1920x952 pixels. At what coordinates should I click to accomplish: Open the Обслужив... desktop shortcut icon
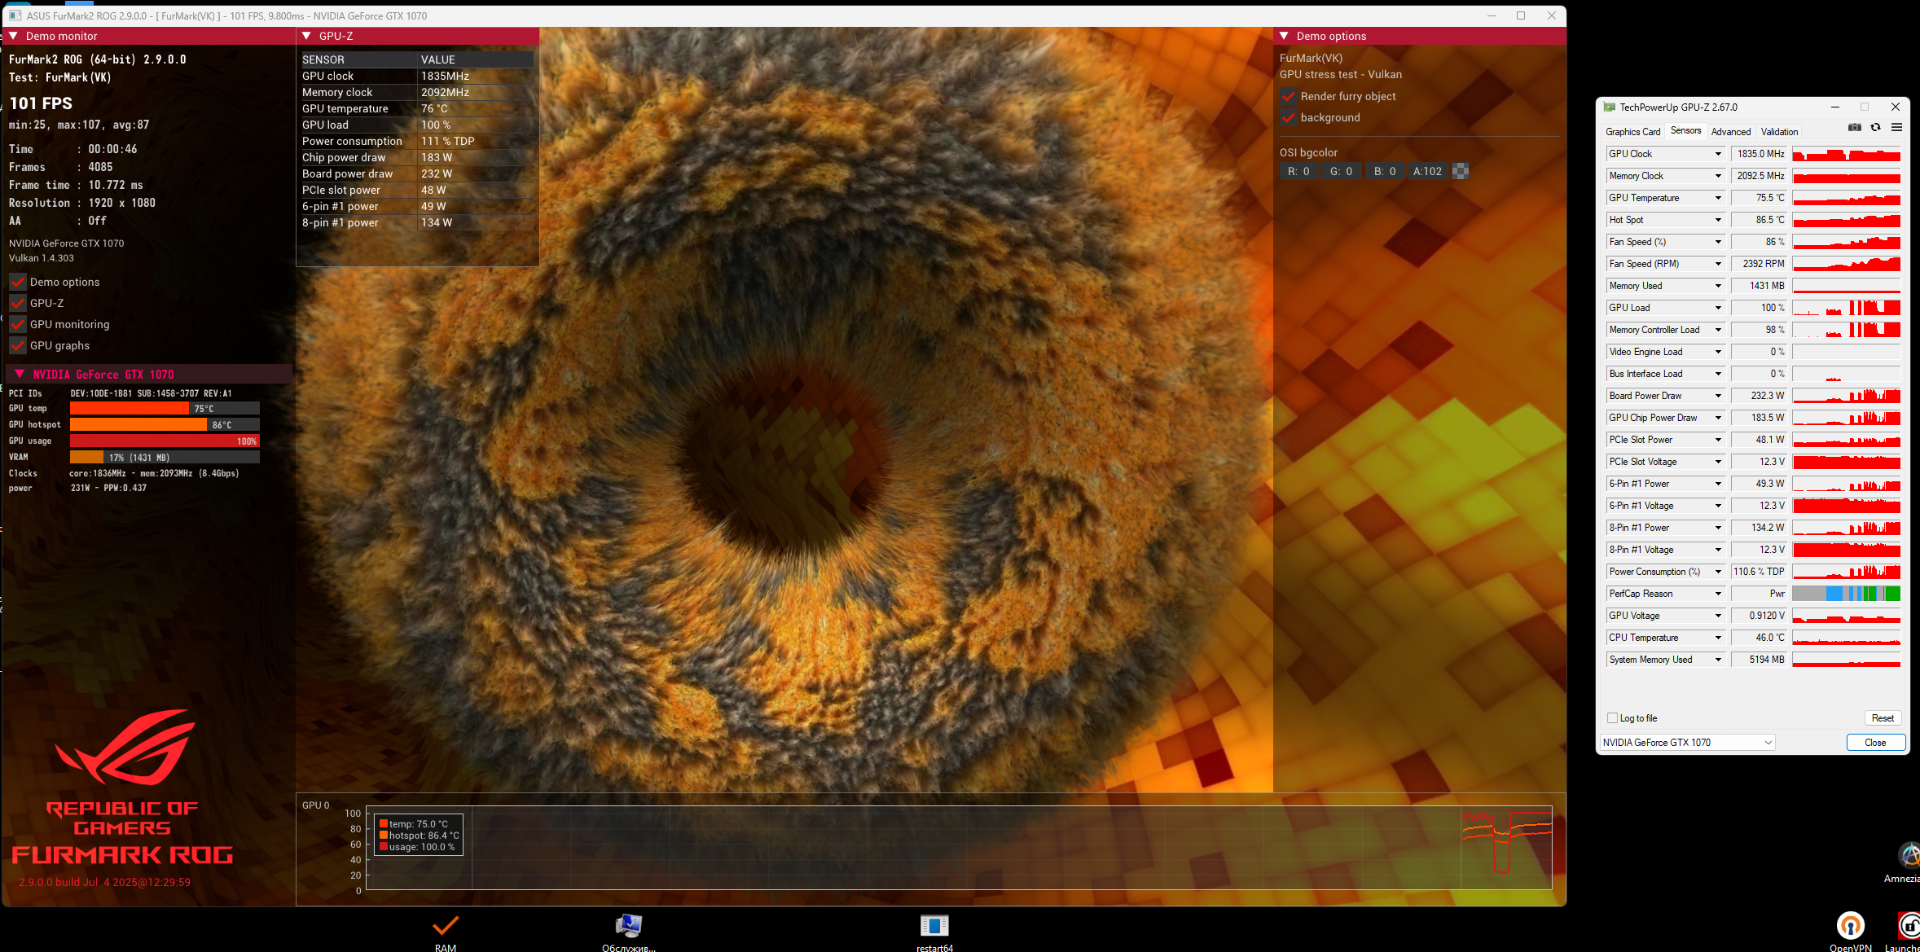tap(628, 925)
